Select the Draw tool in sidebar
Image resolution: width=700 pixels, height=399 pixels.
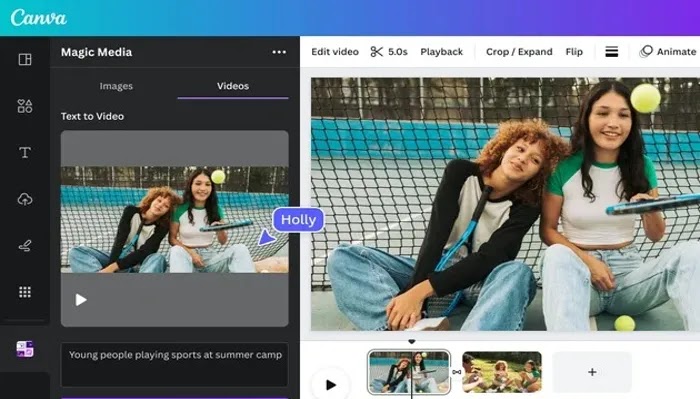tap(25, 246)
